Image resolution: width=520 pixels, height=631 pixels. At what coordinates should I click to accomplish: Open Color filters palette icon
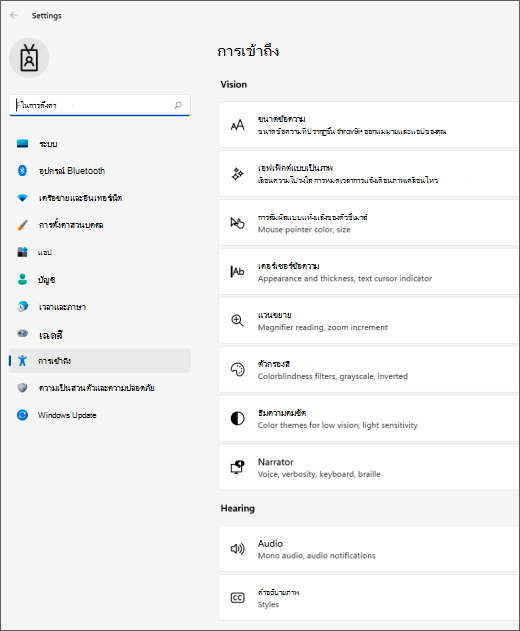click(237, 369)
